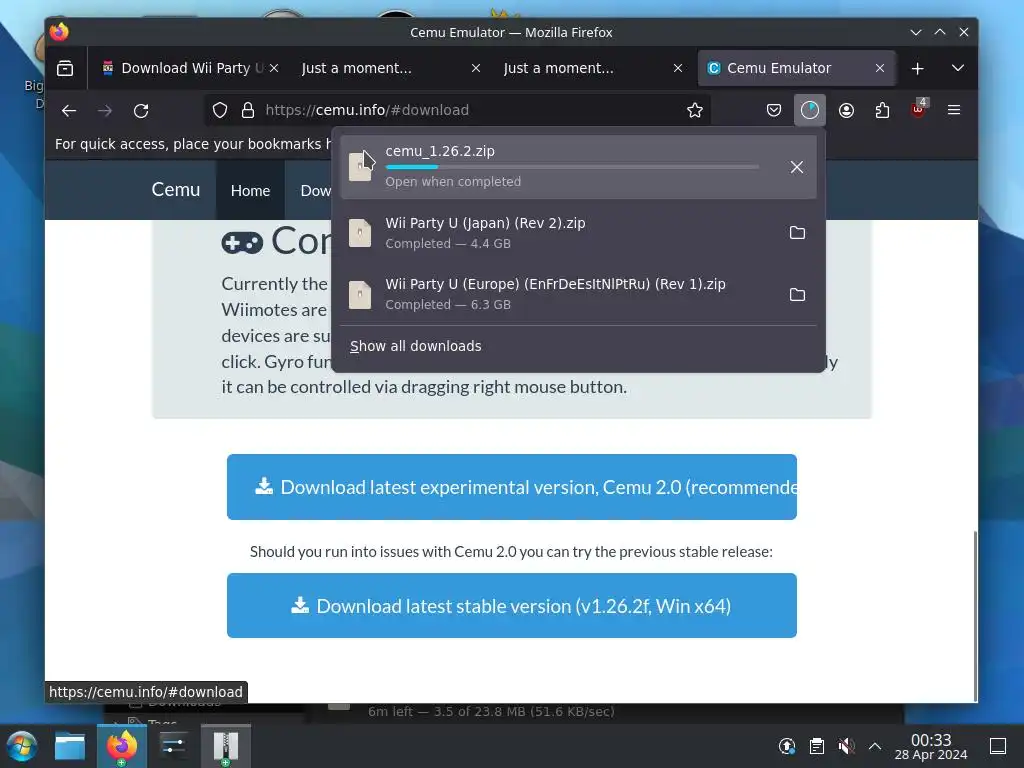Open the Firefox hamburger application menu

954,110
